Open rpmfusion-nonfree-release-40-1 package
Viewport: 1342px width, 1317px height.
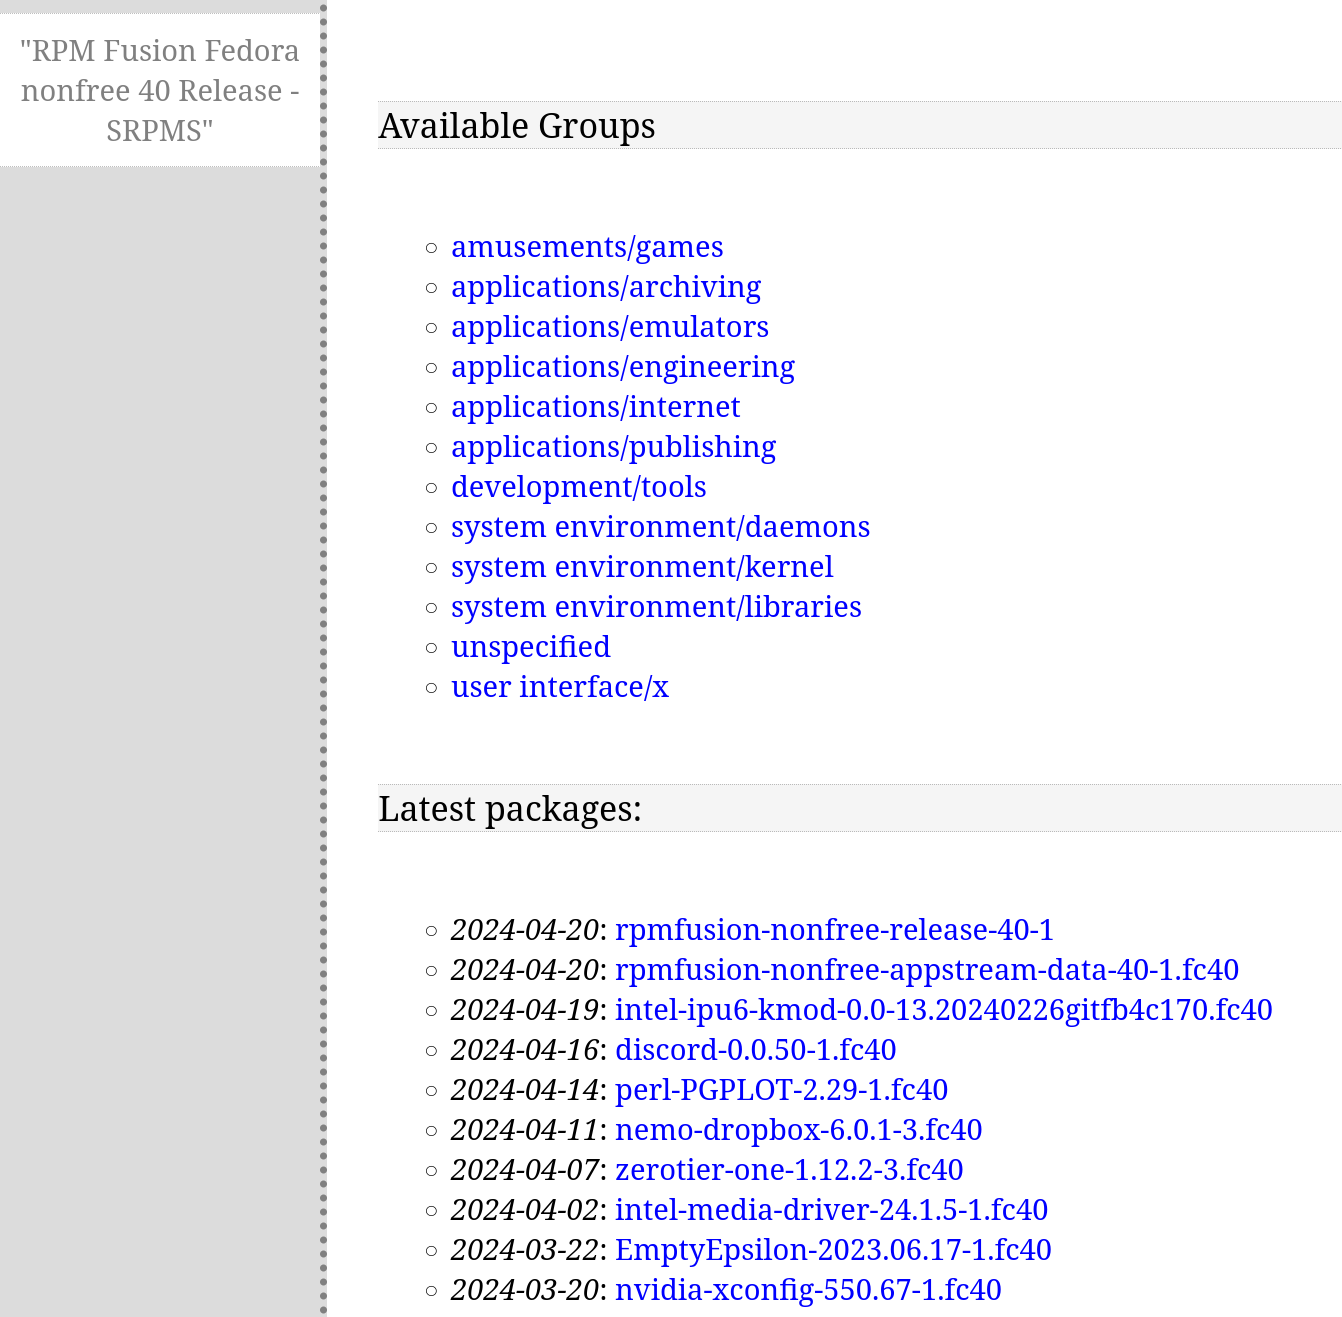(x=834, y=930)
